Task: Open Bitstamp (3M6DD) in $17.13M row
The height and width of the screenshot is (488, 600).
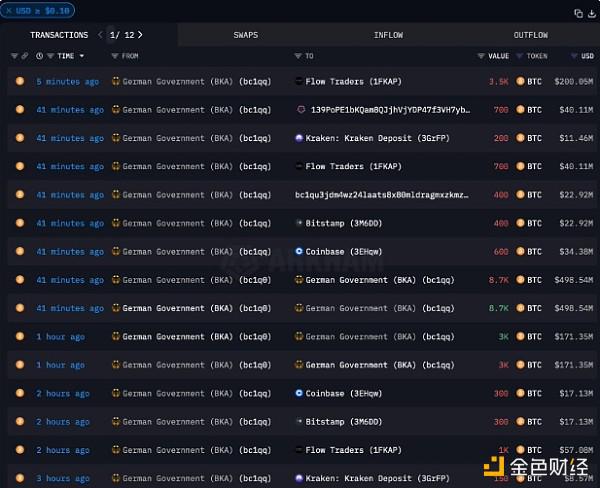Action: coord(344,422)
